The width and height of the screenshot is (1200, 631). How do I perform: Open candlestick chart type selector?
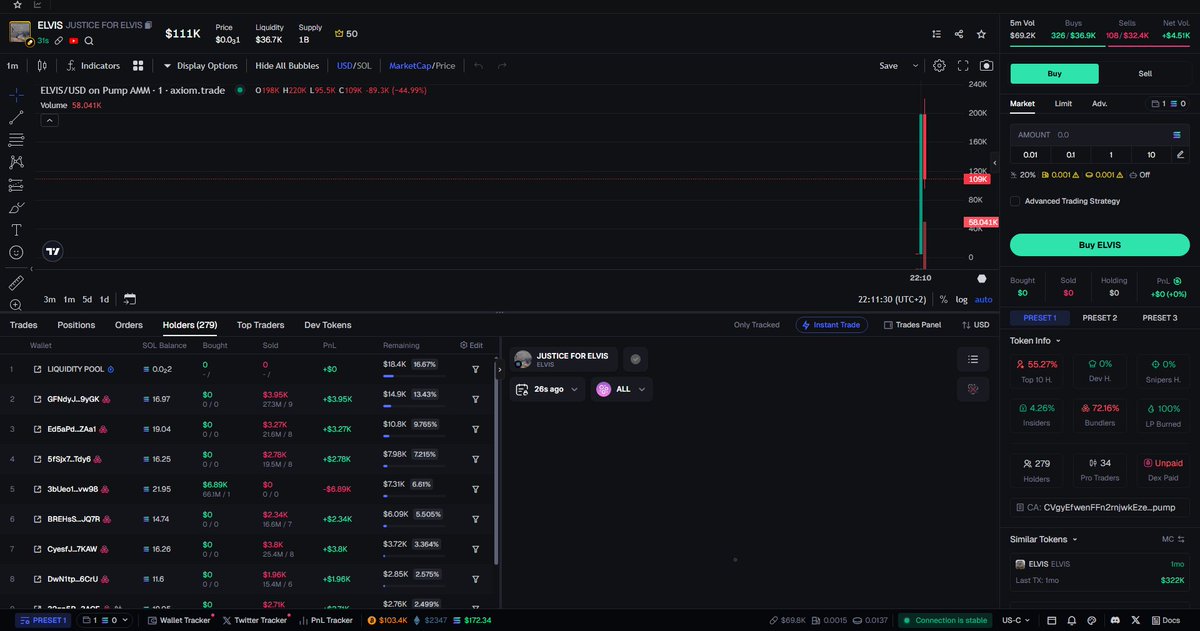click(41, 66)
